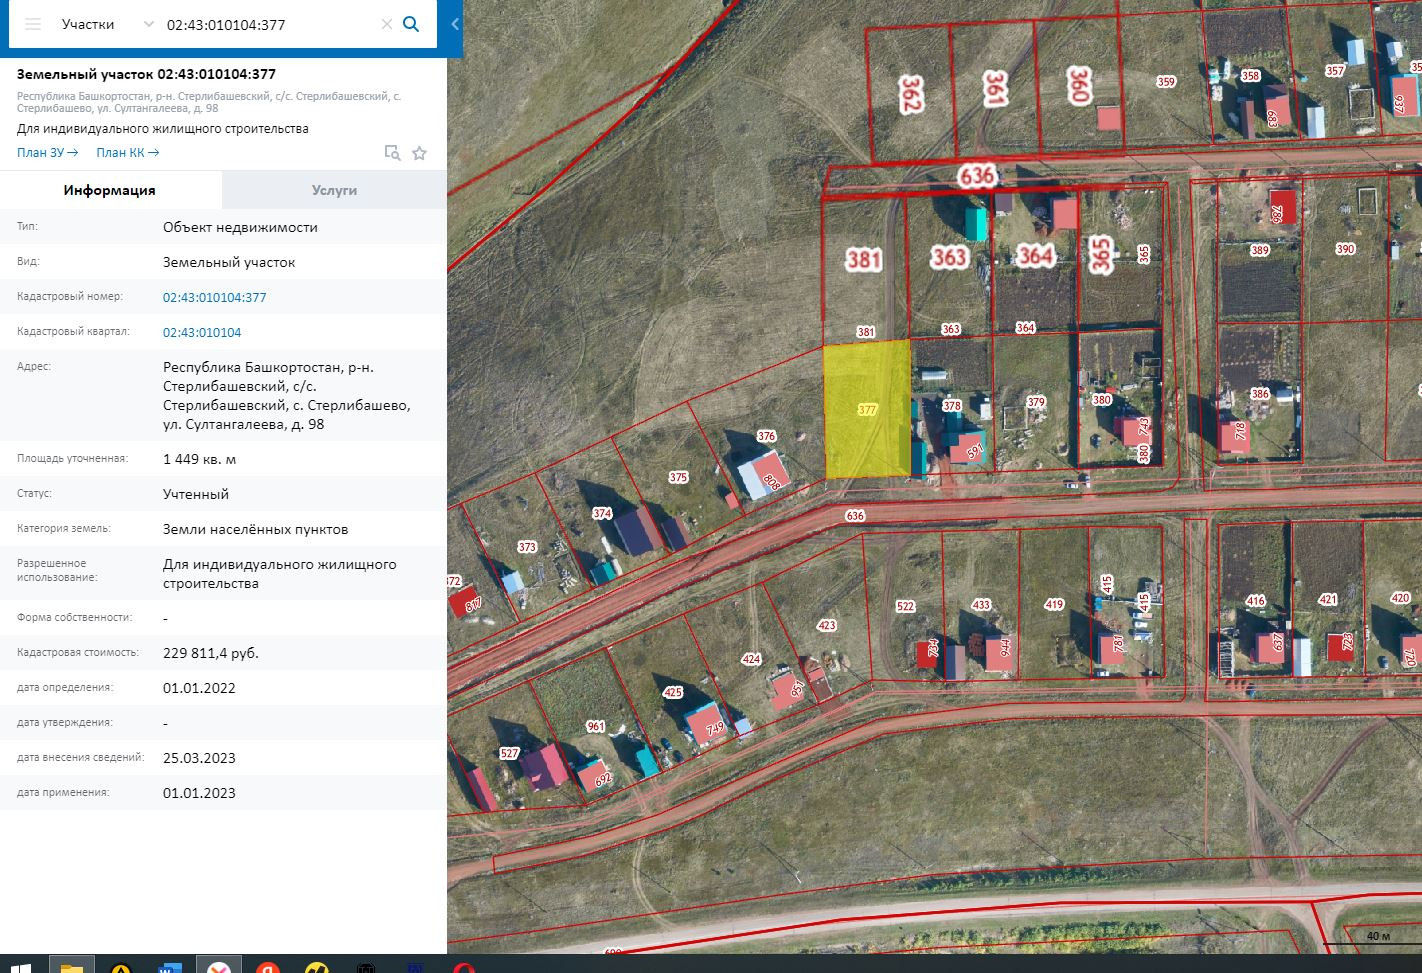Viewport: 1422px width, 973px height.
Task: Click the date 01.01.2022
Action: (x=199, y=688)
